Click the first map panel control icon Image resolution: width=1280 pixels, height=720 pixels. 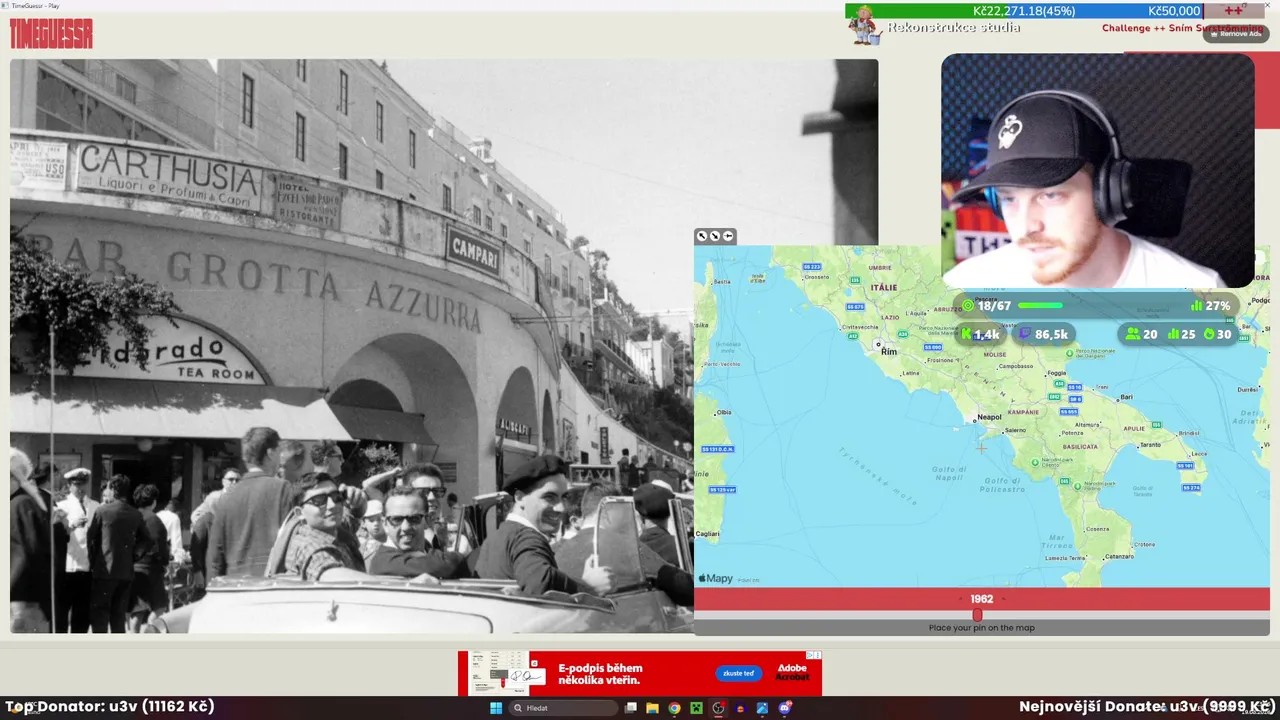(x=702, y=236)
